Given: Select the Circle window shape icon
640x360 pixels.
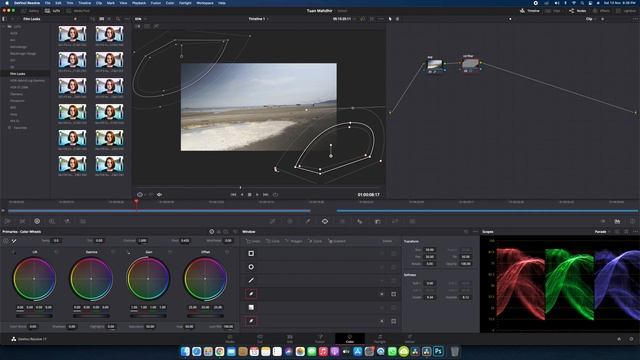Looking at the screenshot, I should pyautogui.click(x=251, y=267).
